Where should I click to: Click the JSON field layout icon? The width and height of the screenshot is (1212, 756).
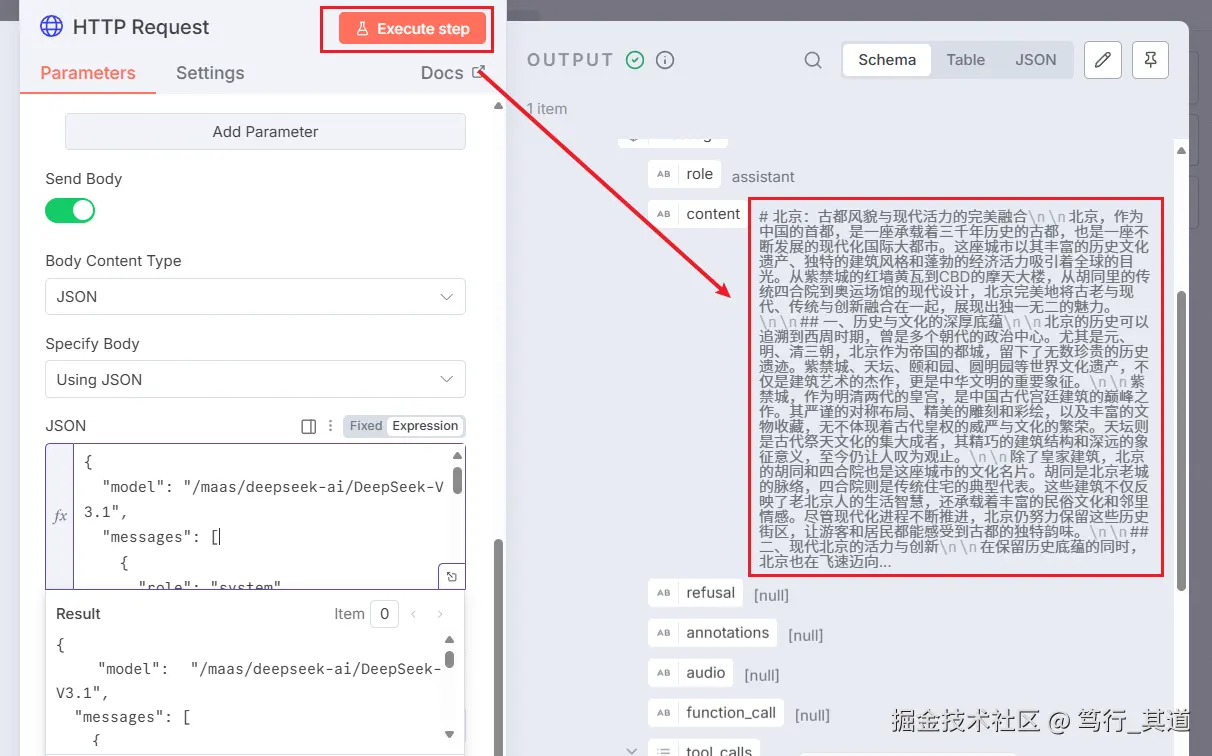pyautogui.click(x=309, y=427)
